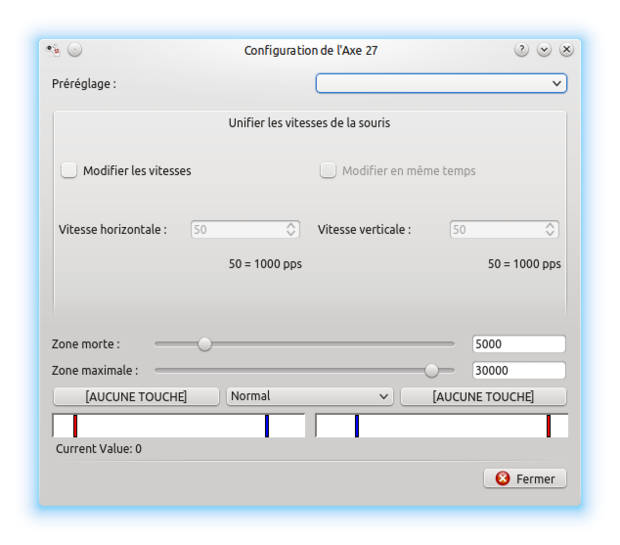
Task: Click the Zone maximale slider handle
Action: 432,370
